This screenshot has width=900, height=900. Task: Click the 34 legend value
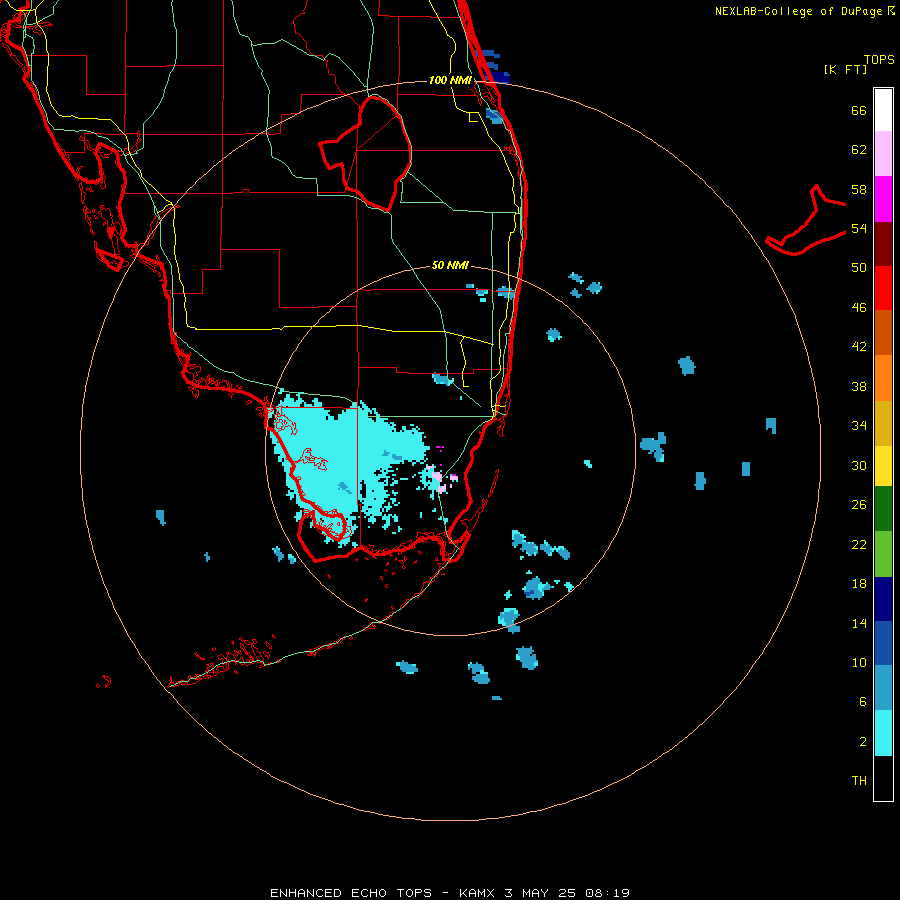[859, 426]
